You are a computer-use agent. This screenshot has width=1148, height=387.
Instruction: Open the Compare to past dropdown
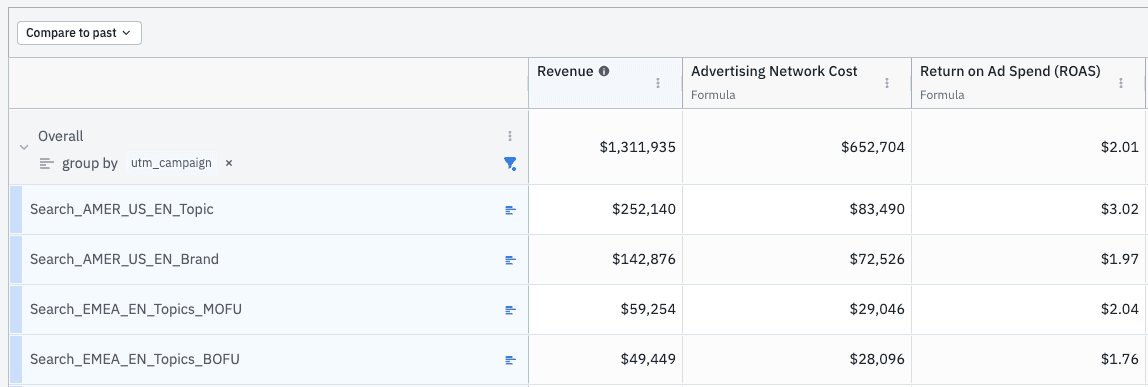point(79,33)
